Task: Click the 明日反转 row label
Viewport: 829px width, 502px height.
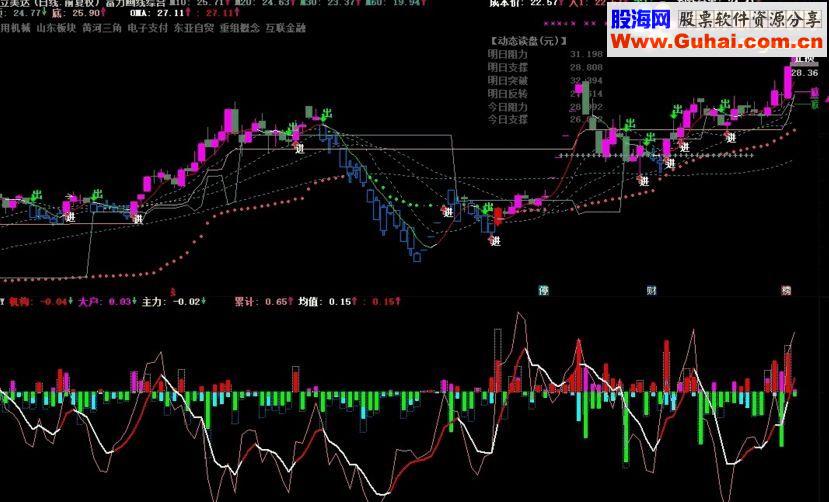Action: (508, 94)
